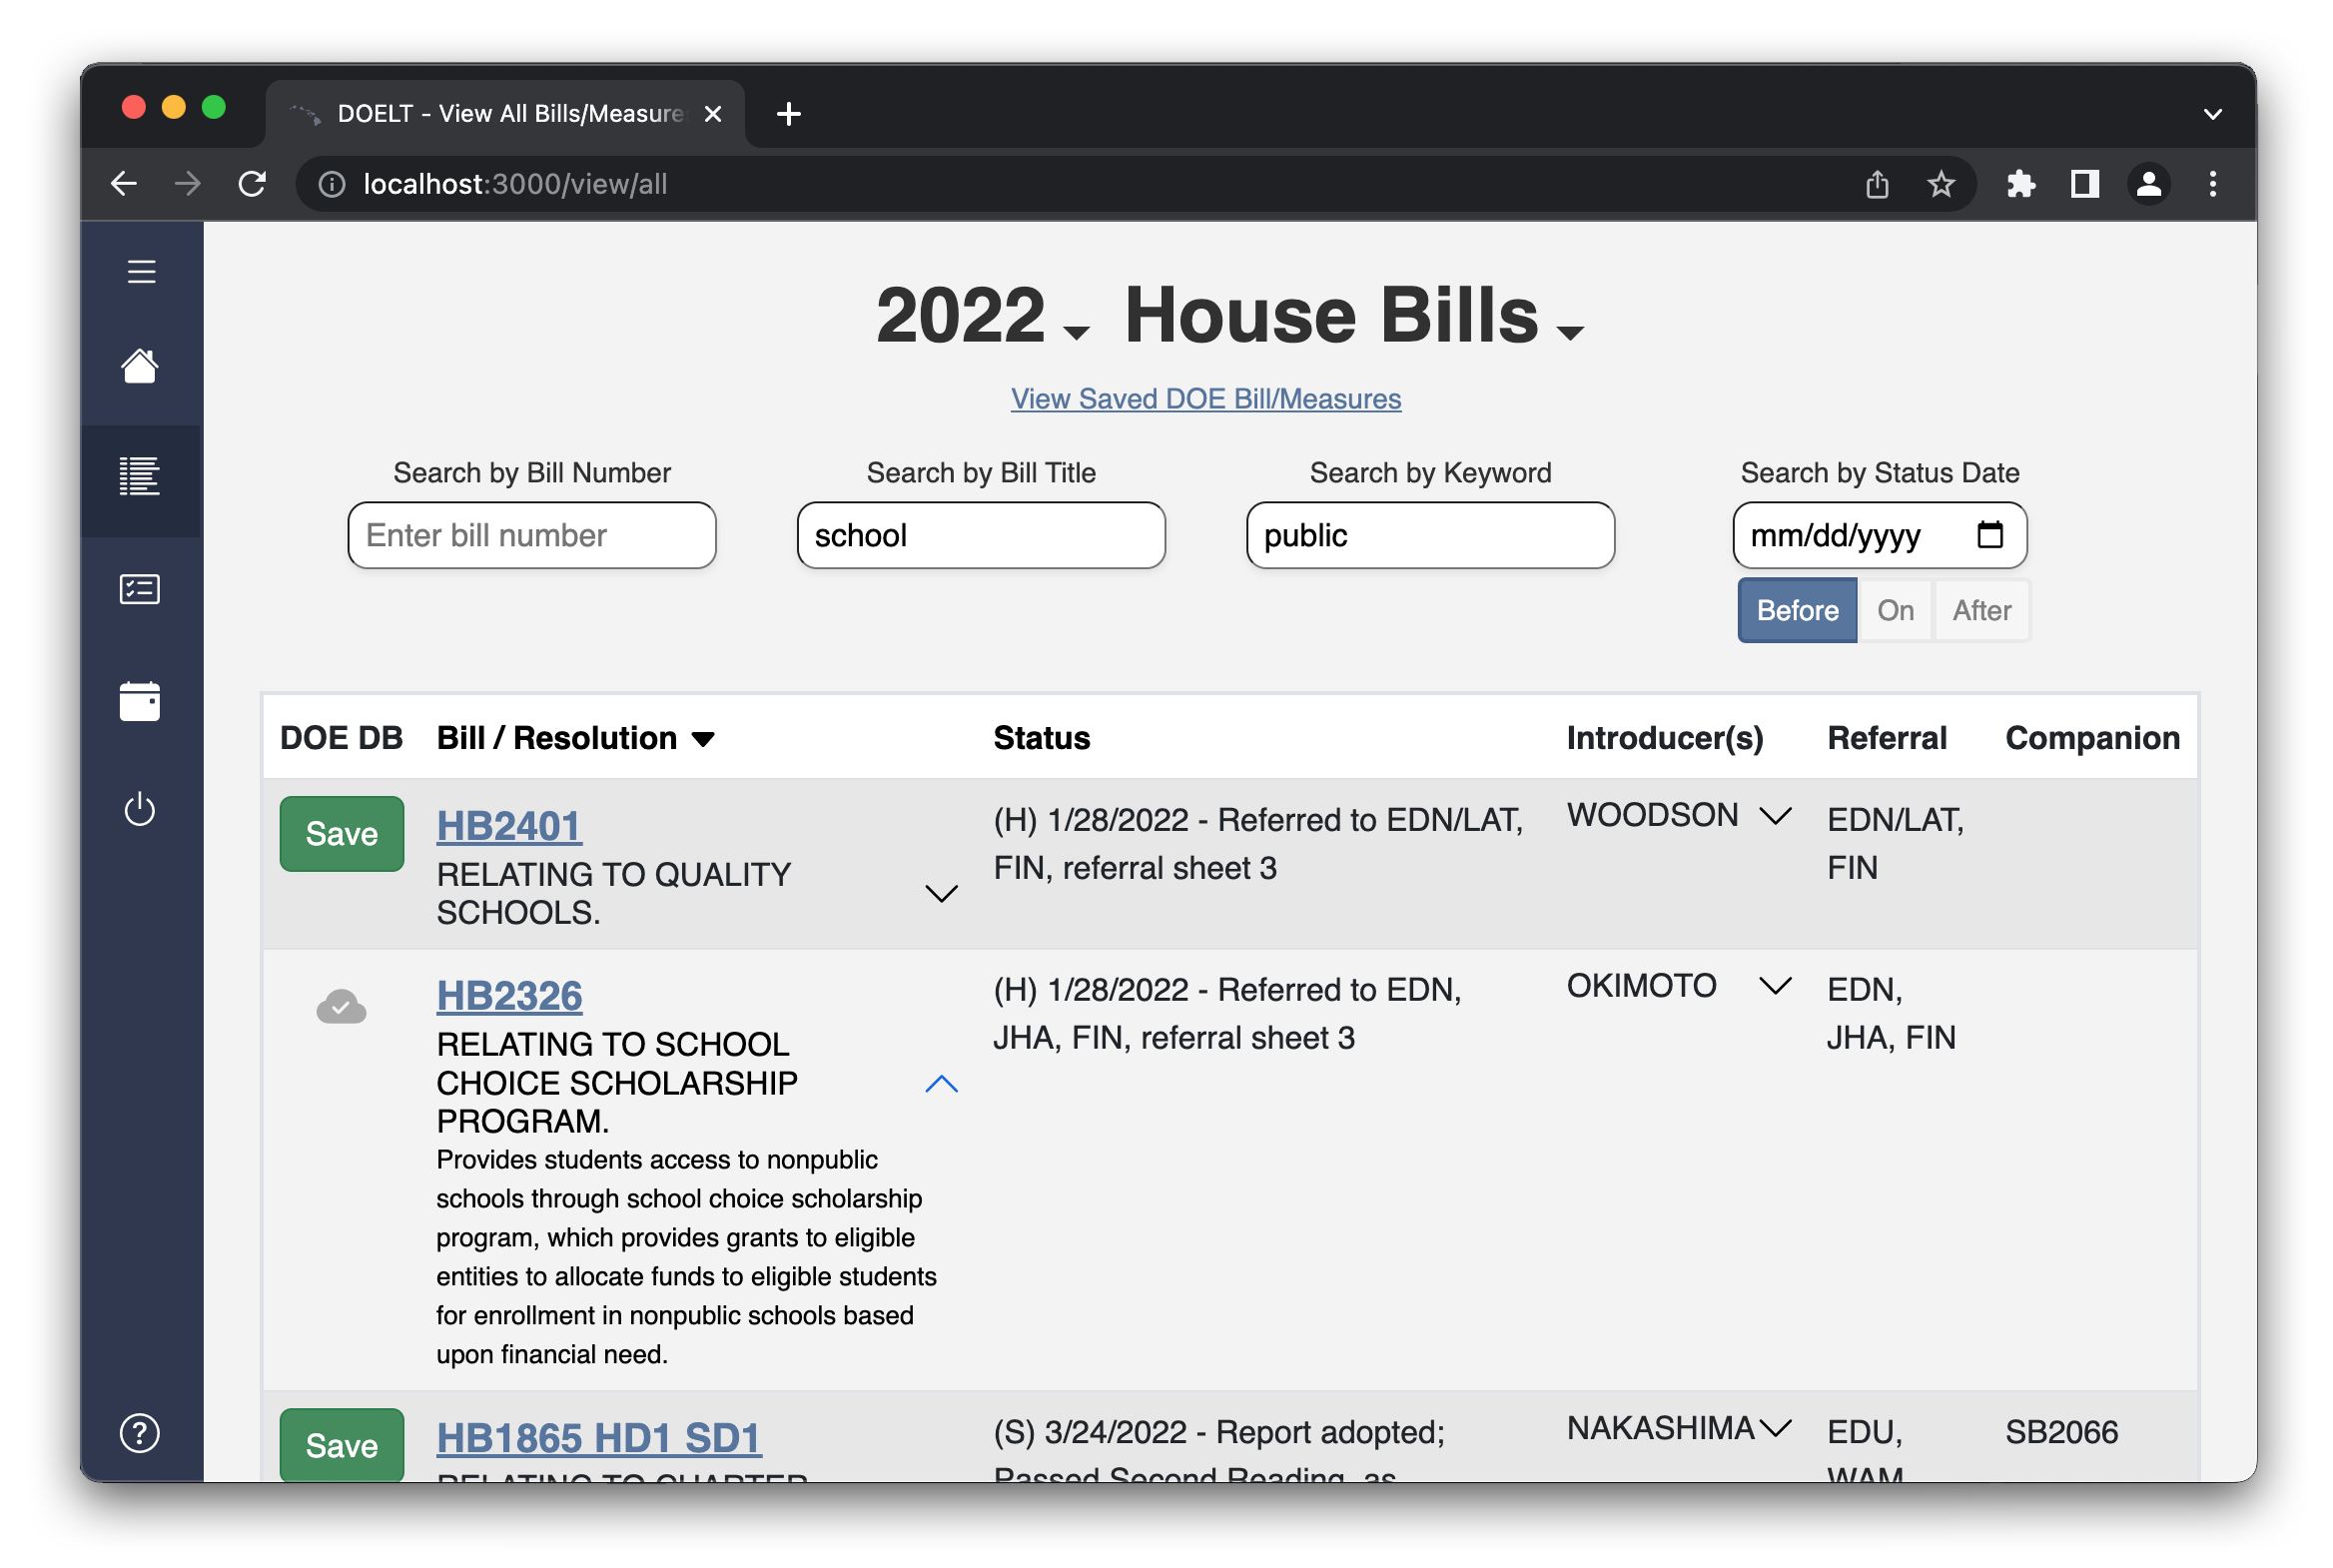Expand NAKASHIMA introducers chevron
This screenshot has width=2333, height=1568.
tap(1775, 1428)
